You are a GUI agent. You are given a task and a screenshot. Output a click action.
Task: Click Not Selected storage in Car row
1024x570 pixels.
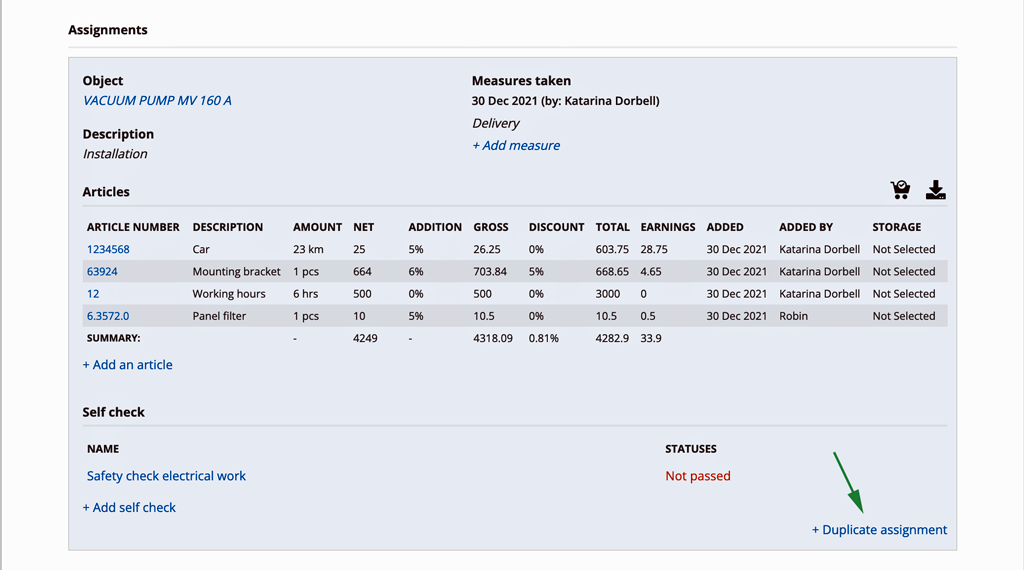tap(903, 249)
